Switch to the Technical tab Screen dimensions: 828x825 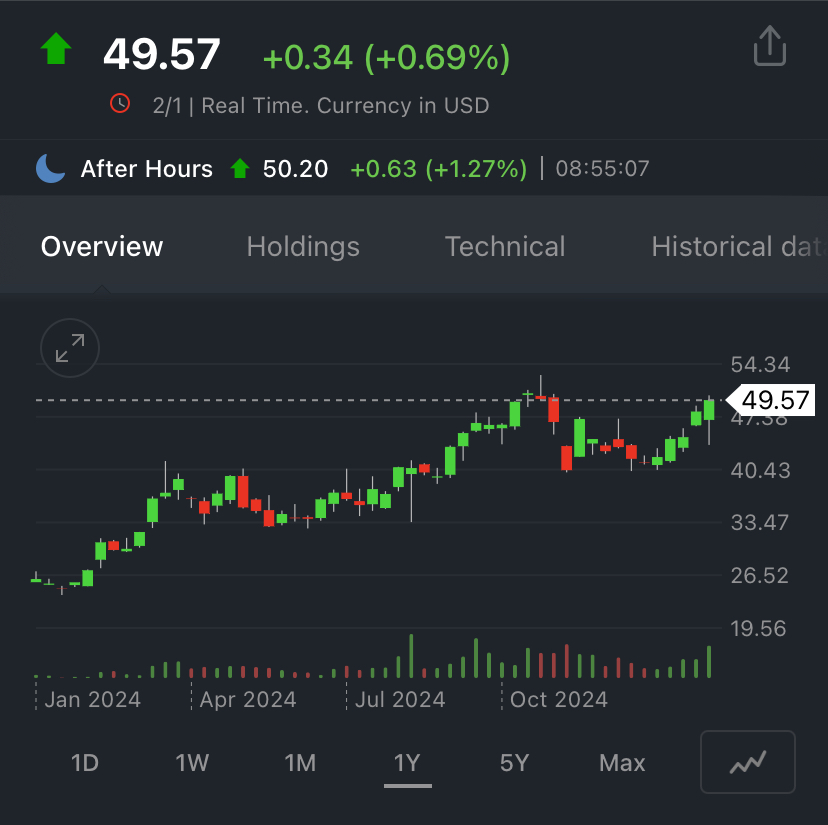505,247
